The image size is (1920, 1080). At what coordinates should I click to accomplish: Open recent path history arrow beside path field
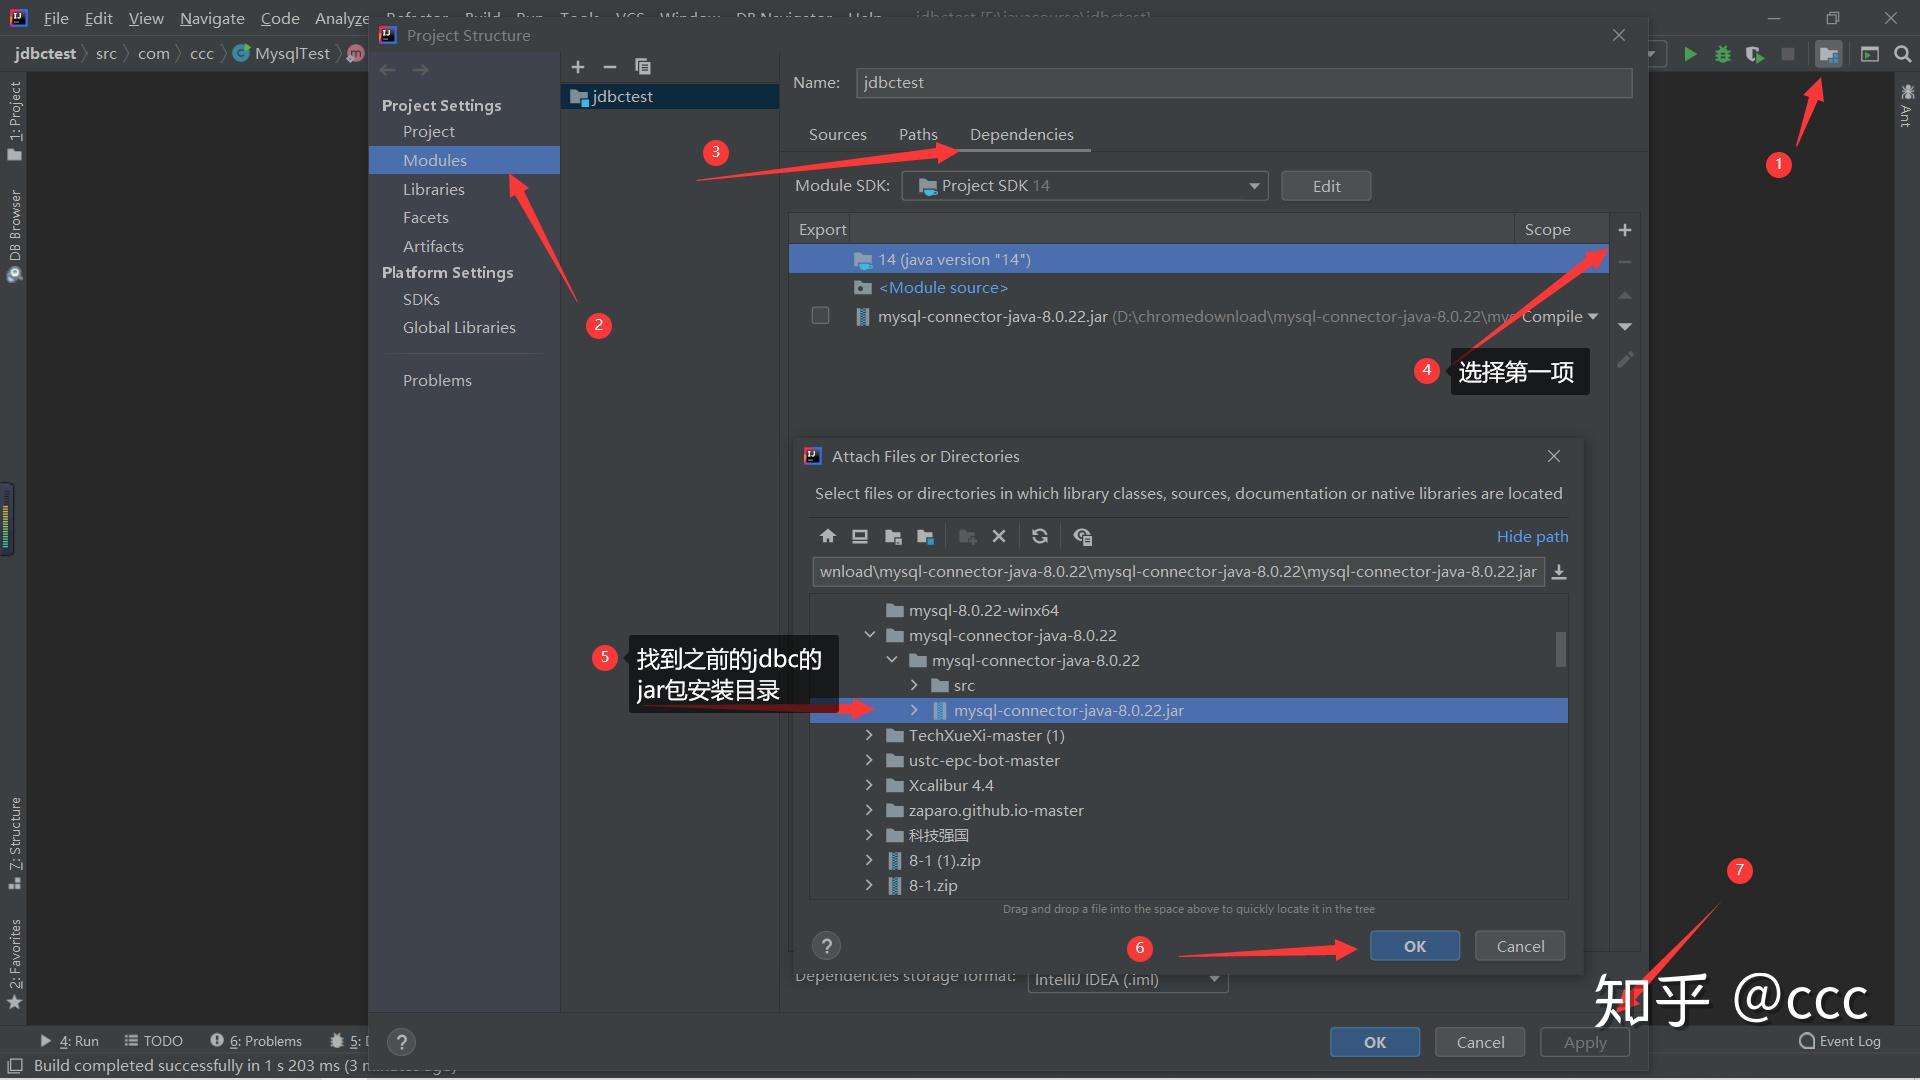click(1559, 572)
